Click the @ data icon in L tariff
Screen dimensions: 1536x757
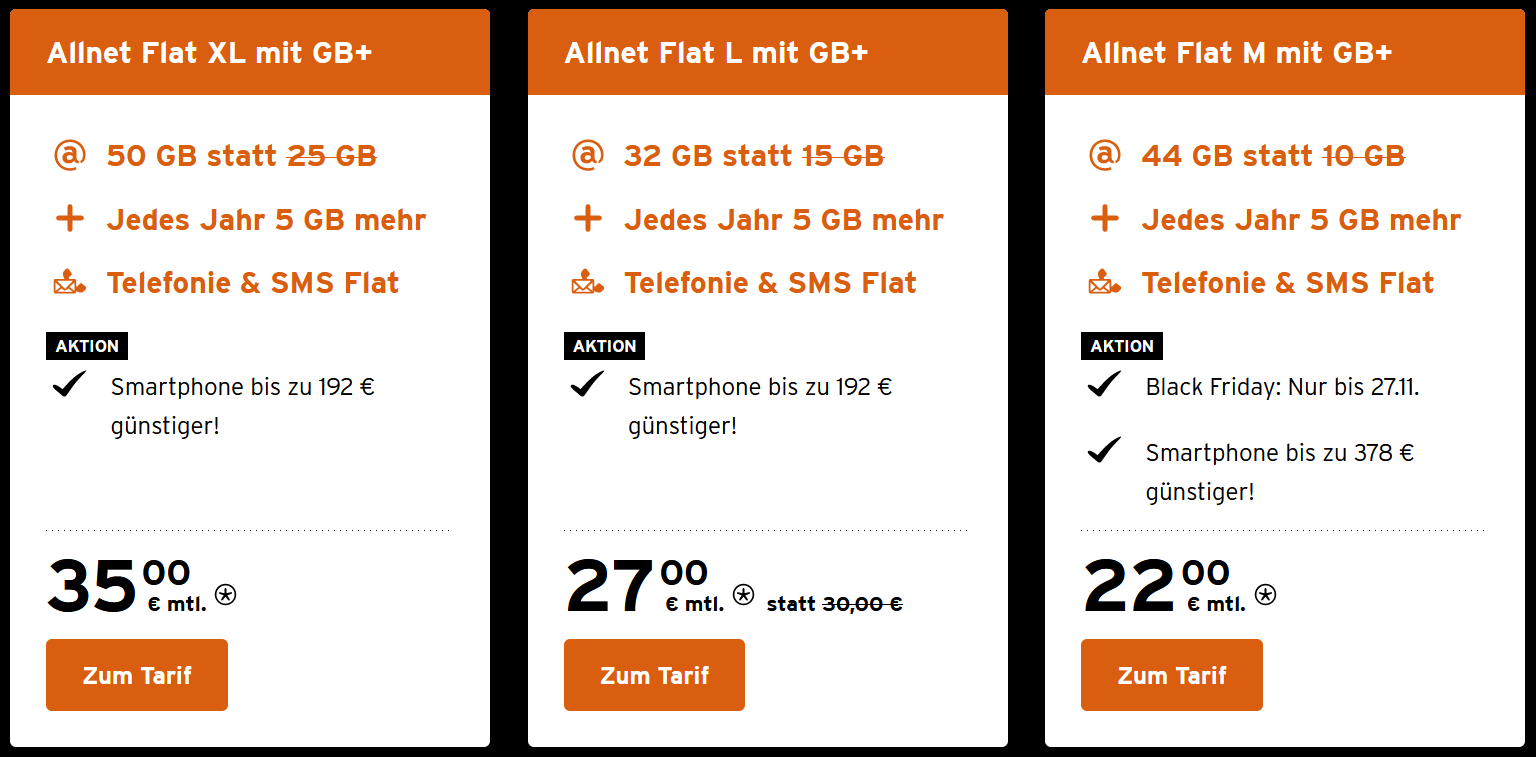[x=587, y=156]
